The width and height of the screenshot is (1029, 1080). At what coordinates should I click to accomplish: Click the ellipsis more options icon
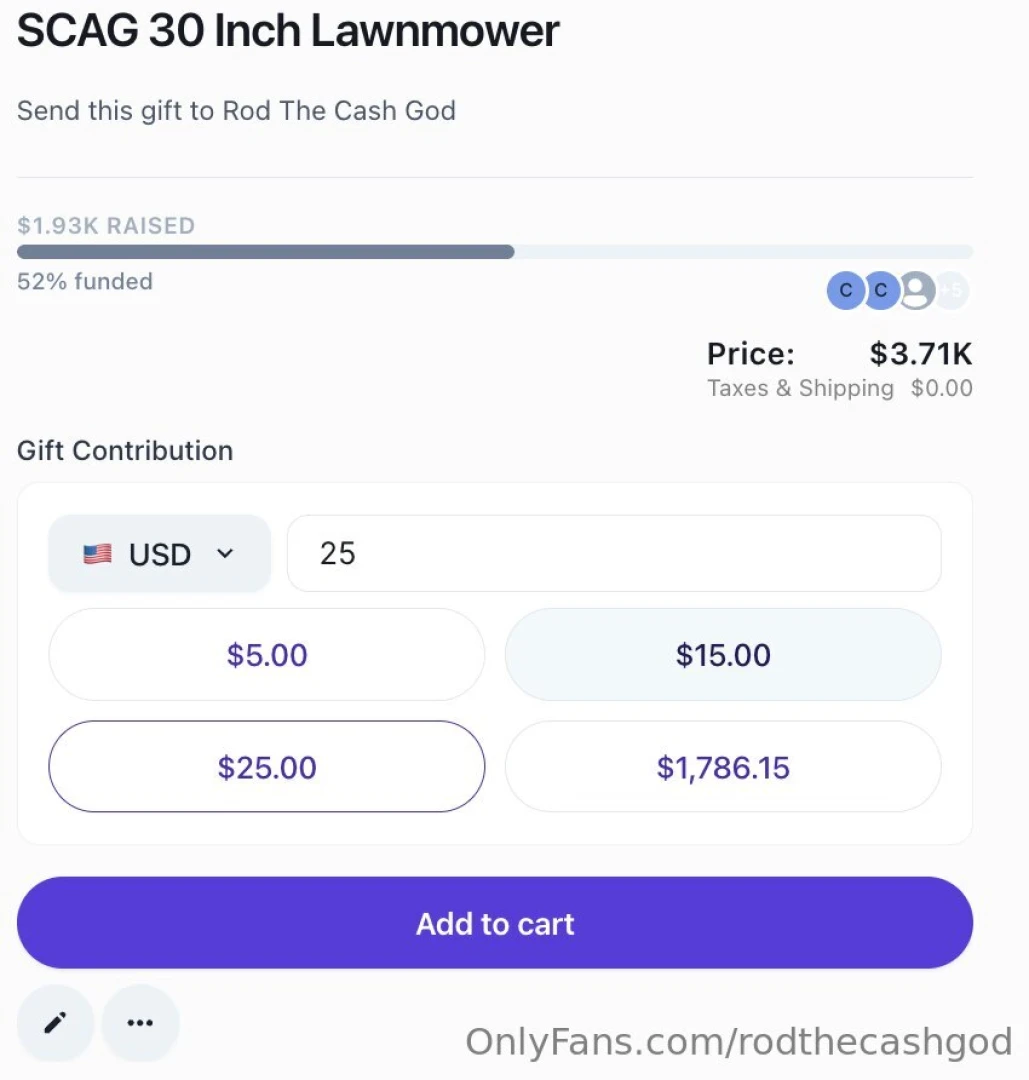tap(140, 1023)
